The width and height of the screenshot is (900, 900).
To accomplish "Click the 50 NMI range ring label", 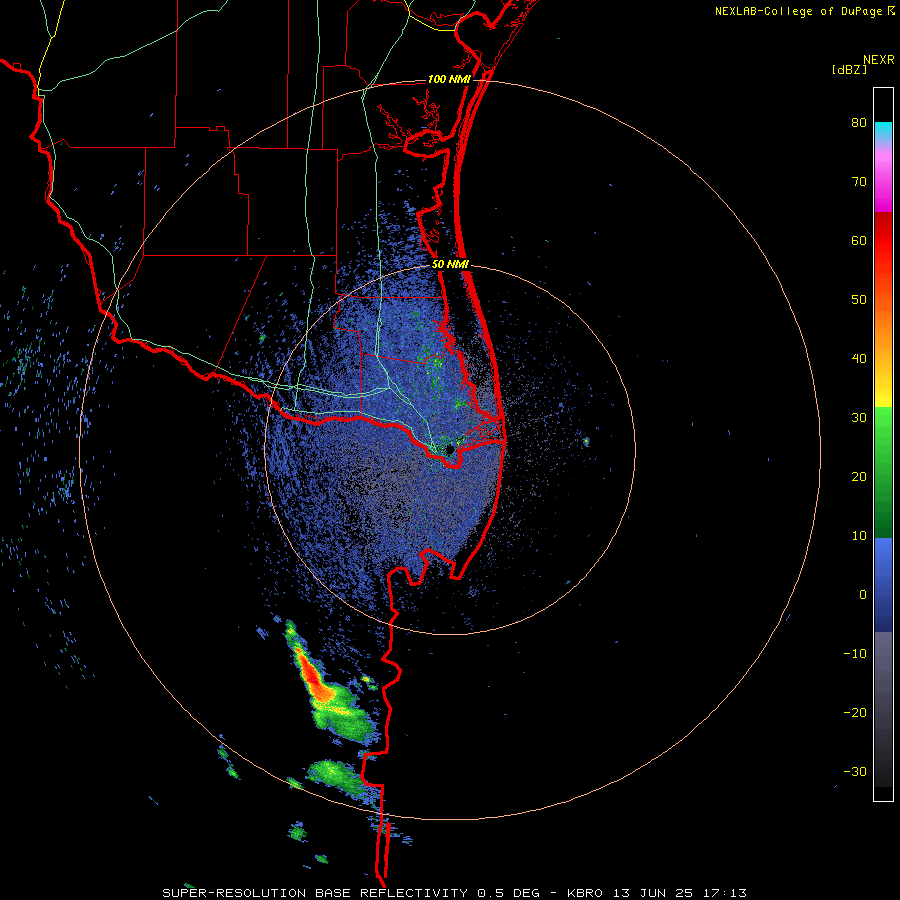I will pos(451,265).
